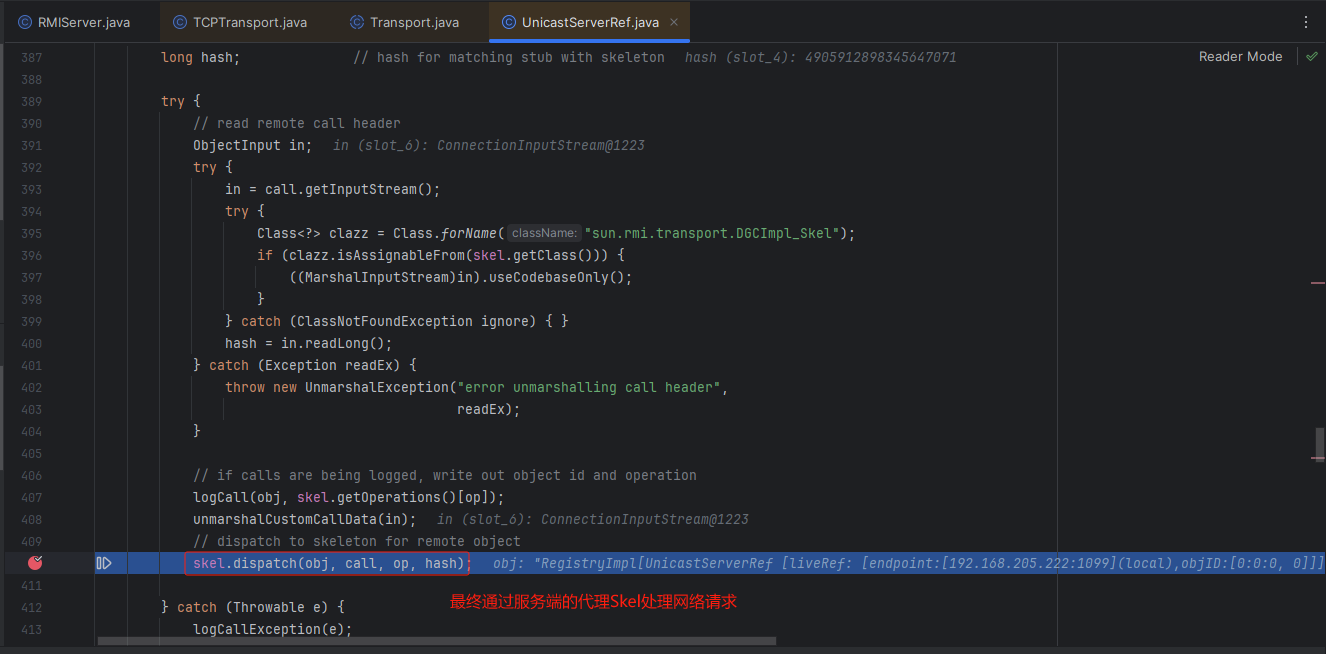Click the class icon on RMIServer.java tab
The image size is (1326, 654).
(x=25, y=22)
